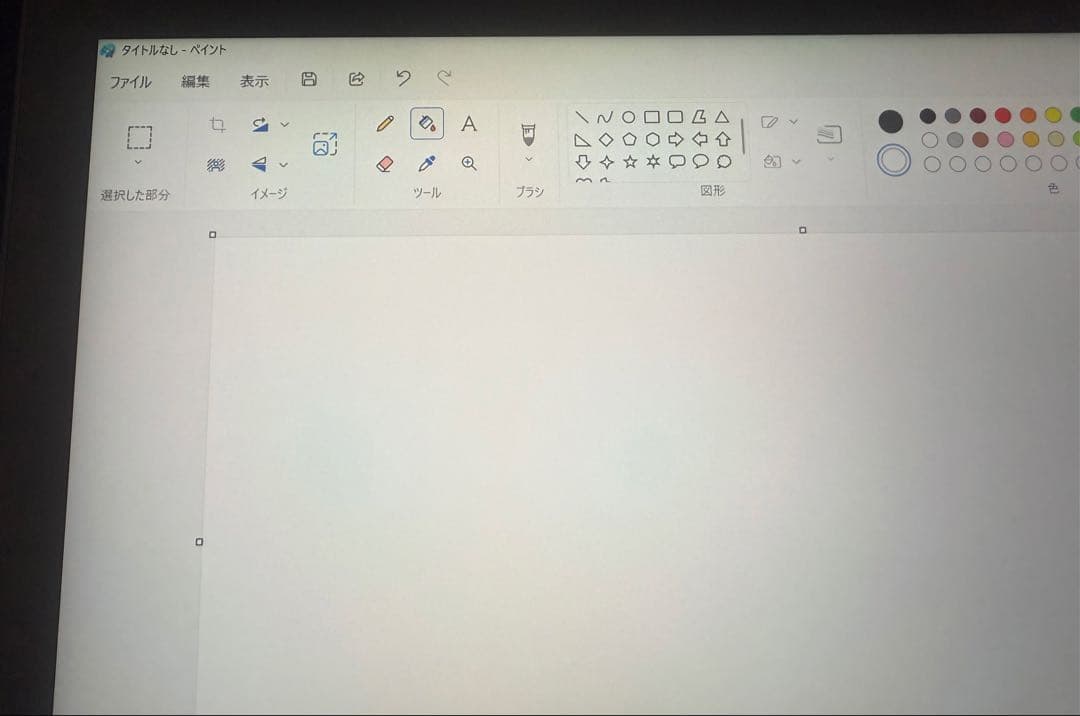Open the Rotate options dropdown
1080x716 pixels.
coord(285,125)
